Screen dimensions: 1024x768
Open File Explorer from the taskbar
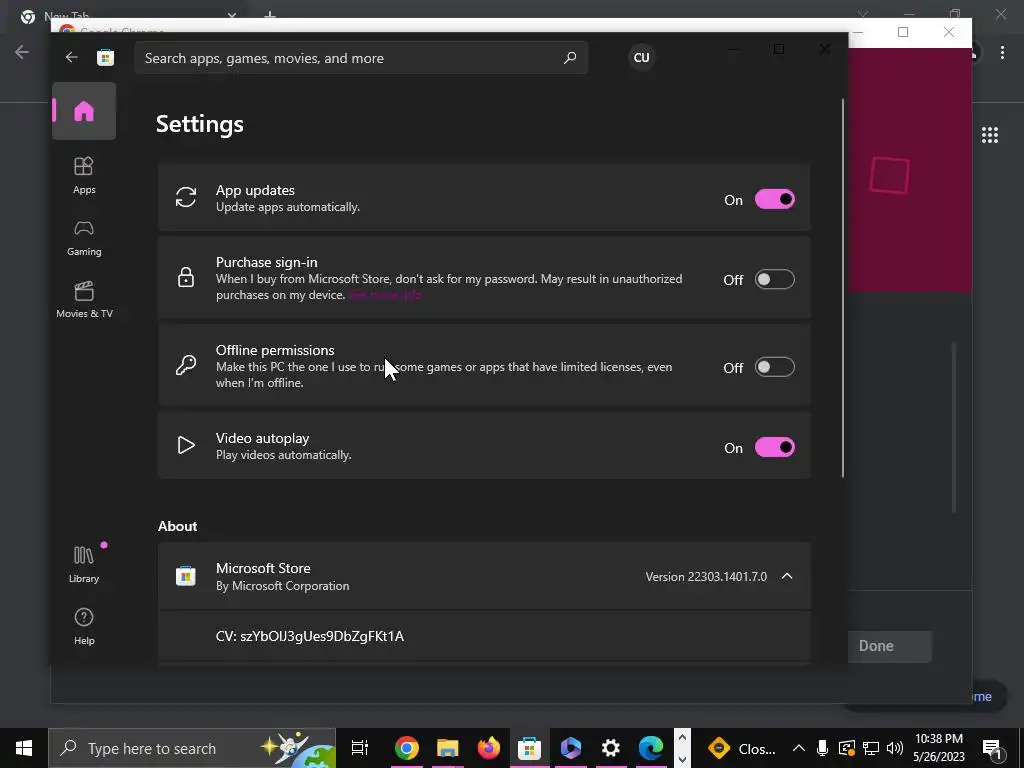click(447, 748)
